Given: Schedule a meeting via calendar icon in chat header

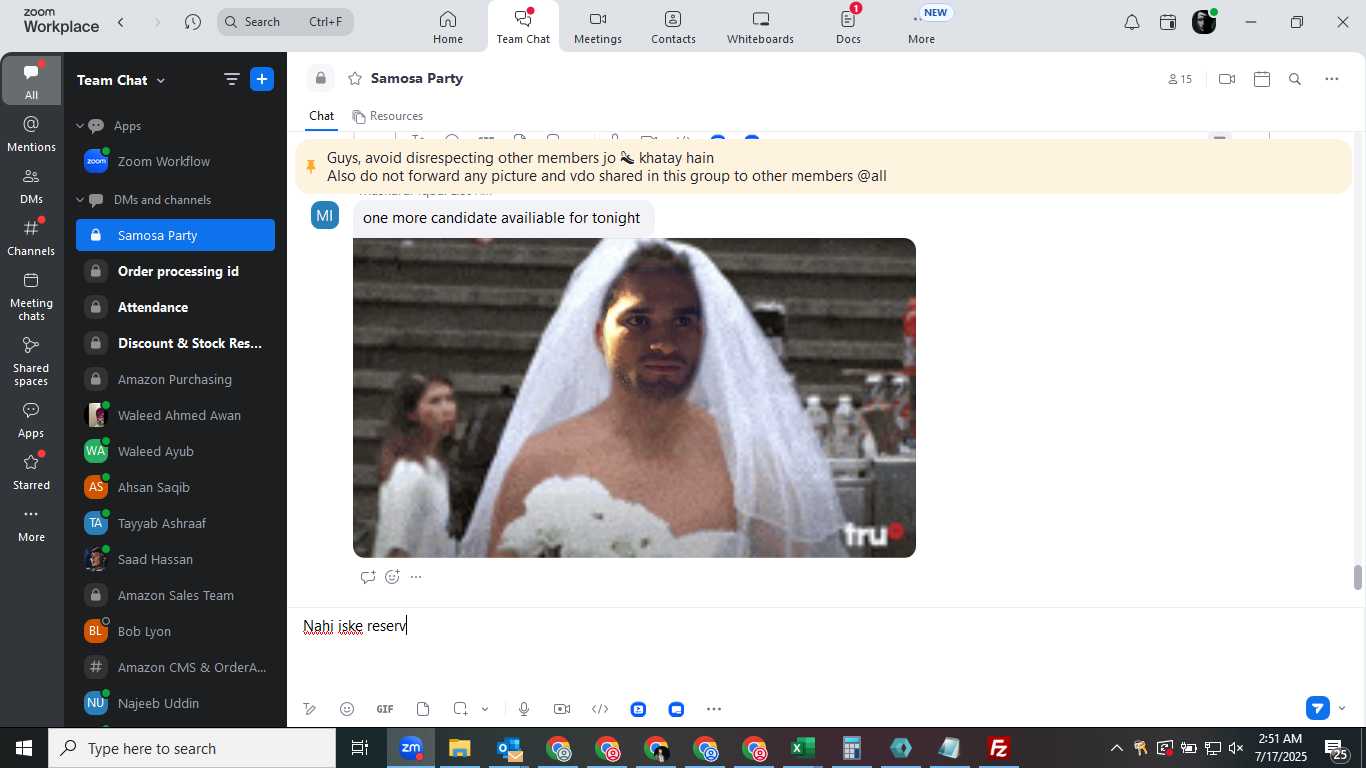Looking at the screenshot, I should (x=1262, y=79).
